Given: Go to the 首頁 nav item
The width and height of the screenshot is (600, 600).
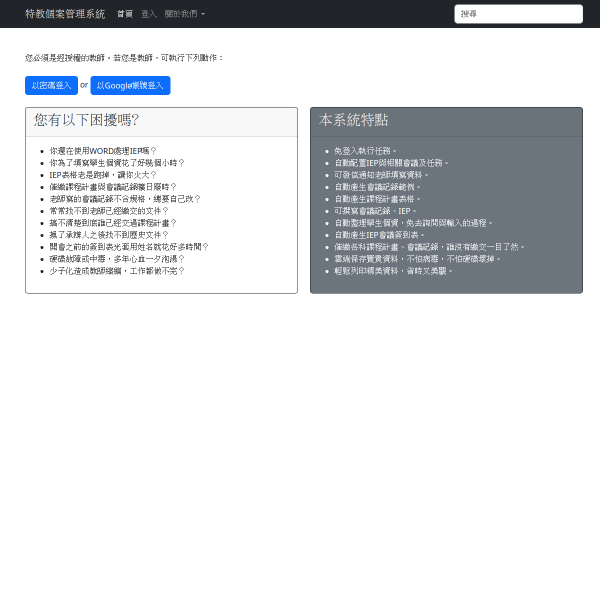Looking at the screenshot, I should tap(125, 14).
